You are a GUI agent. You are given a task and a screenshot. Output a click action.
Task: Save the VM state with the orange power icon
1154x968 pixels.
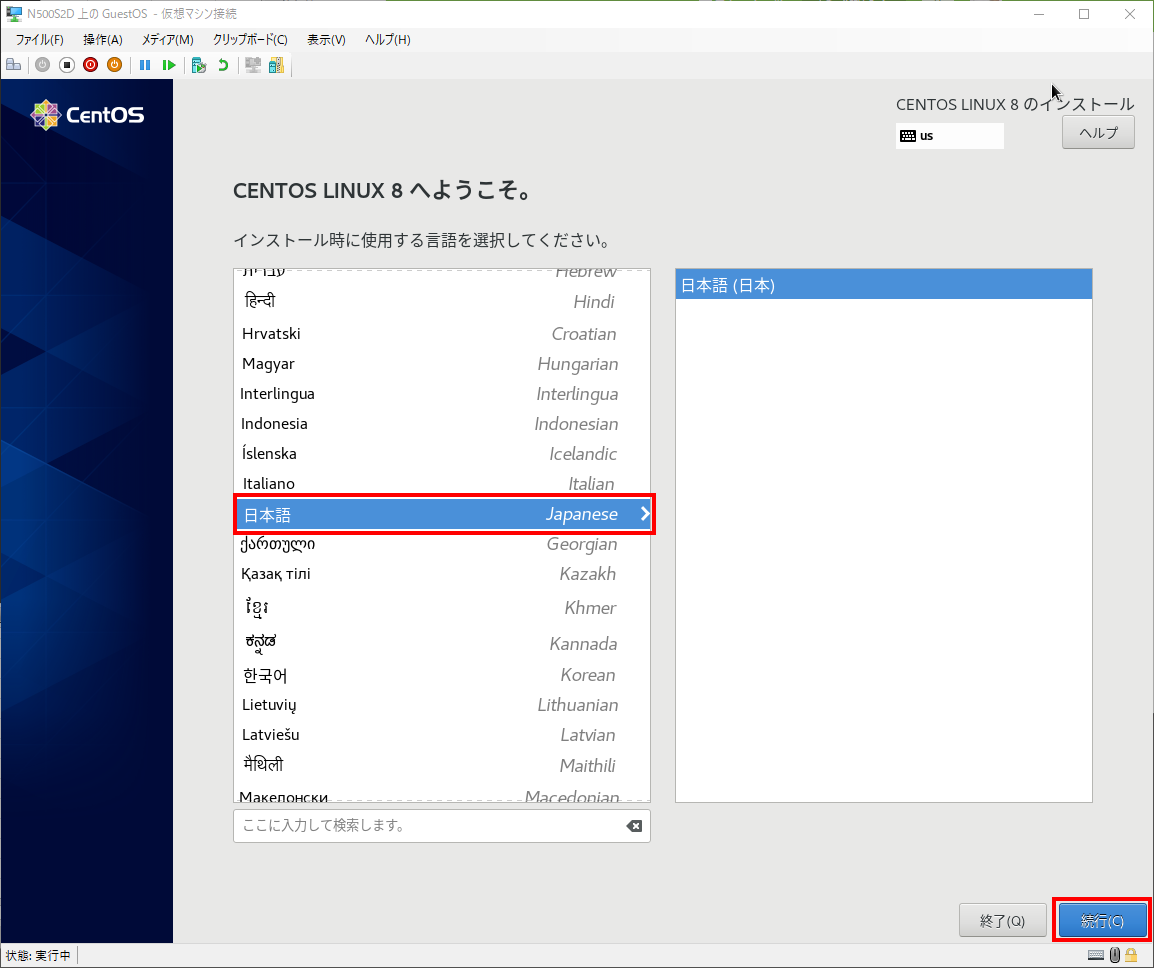tap(114, 65)
